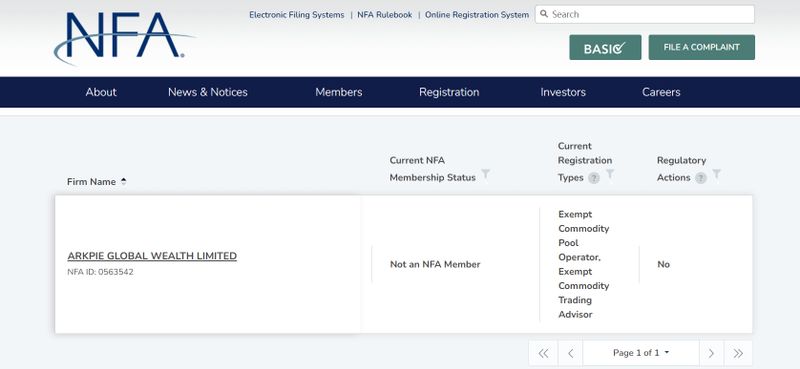Click the search magnifier icon
800x369 pixels.
pos(544,14)
